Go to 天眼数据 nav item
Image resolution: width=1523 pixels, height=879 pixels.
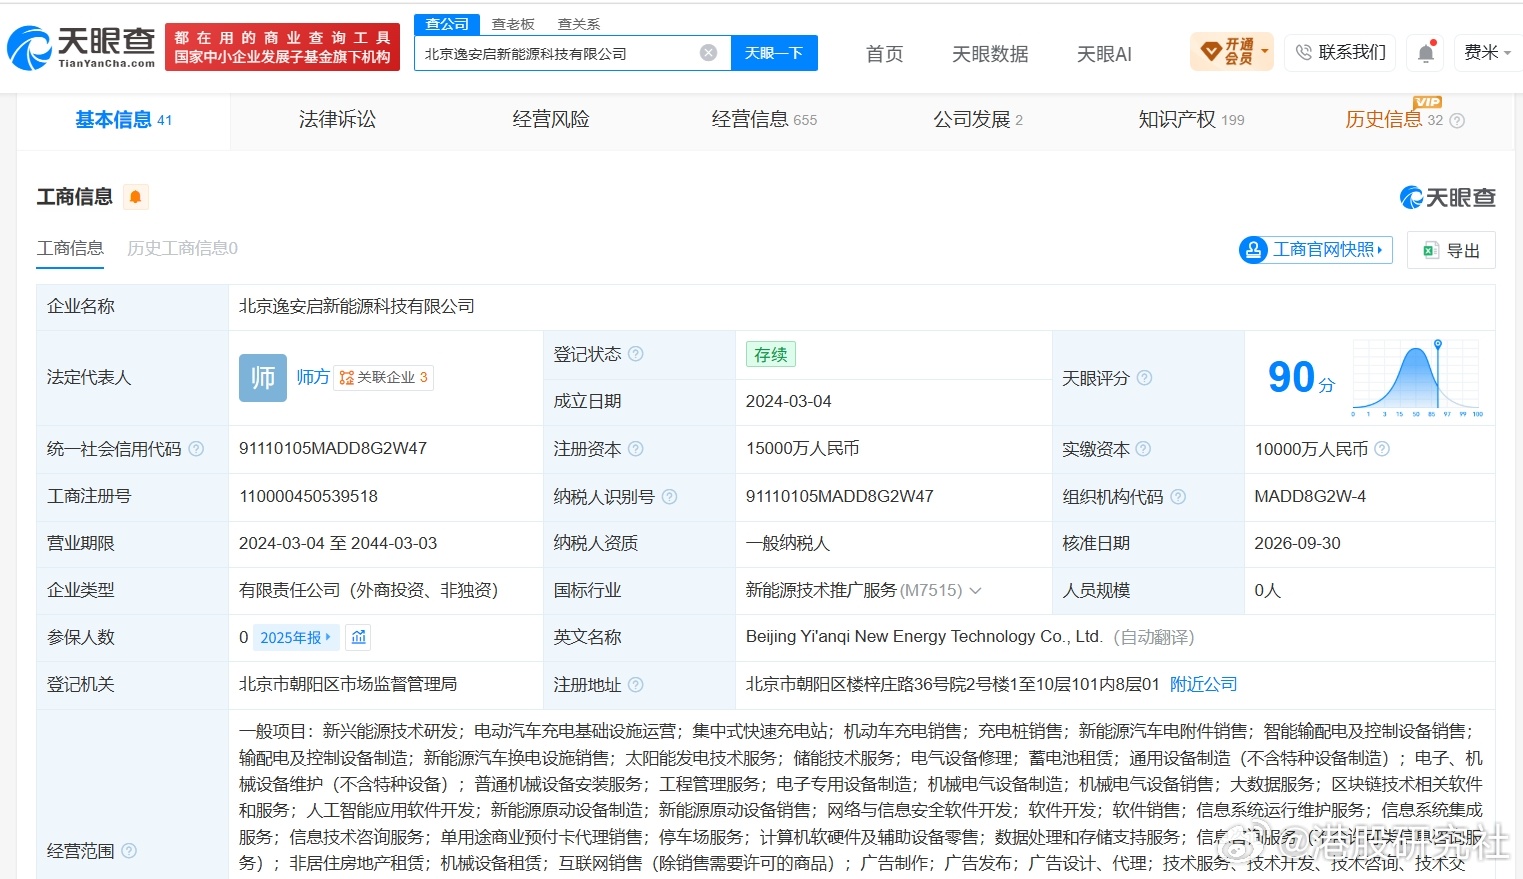(990, 54)
